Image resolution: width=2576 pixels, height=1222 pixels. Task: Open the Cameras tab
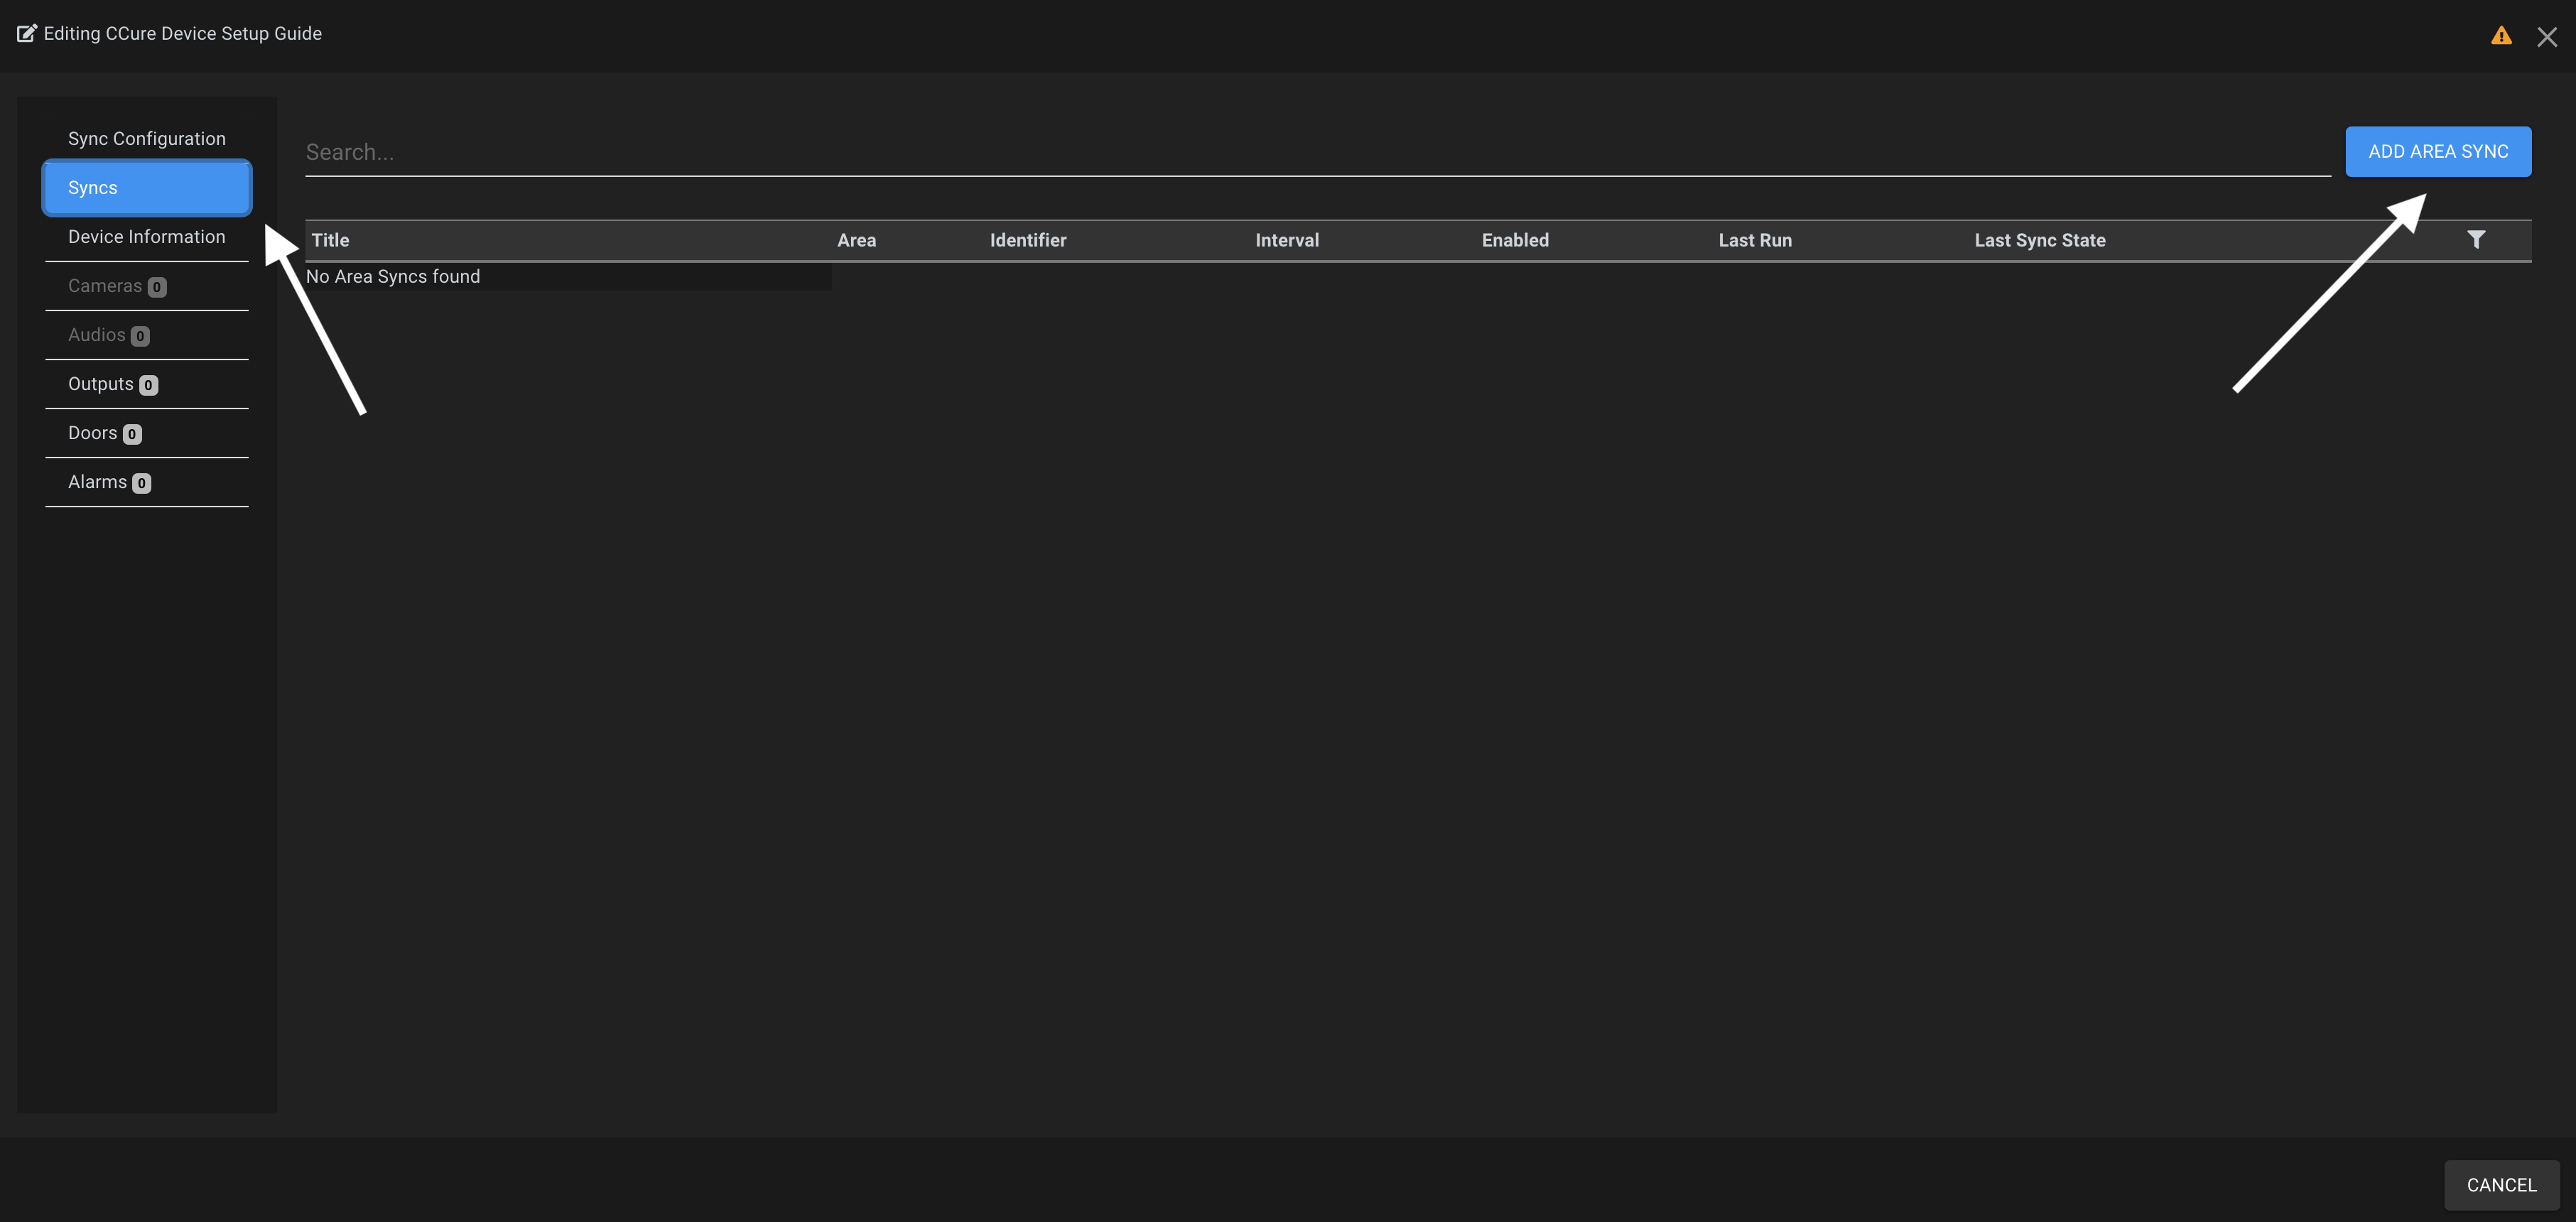[147, 286]
